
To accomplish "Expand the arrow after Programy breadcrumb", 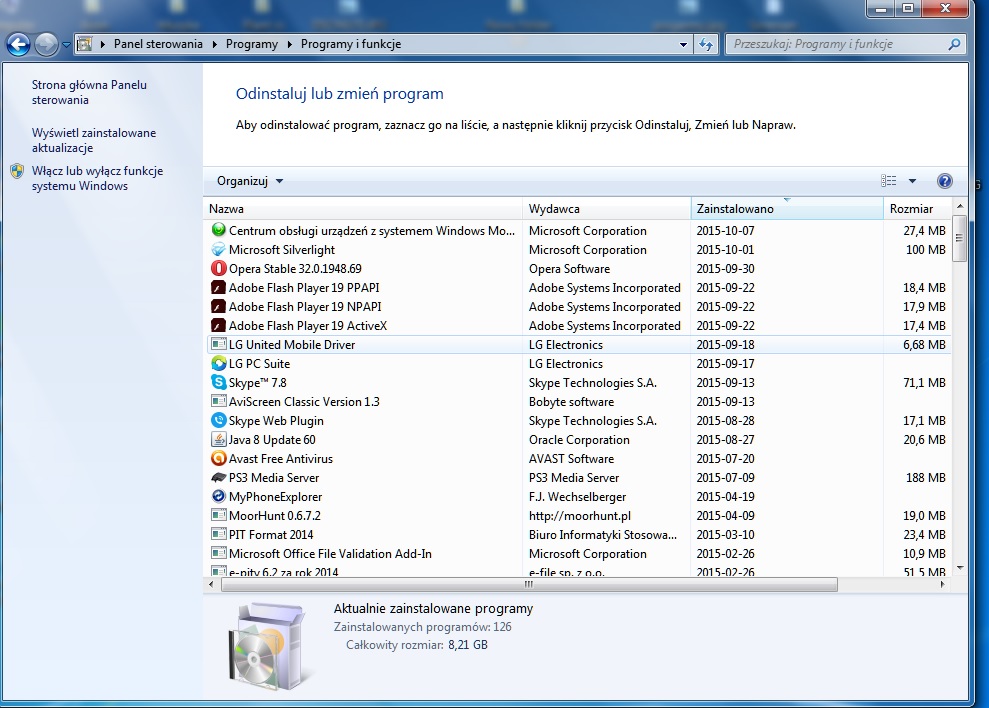I will pos(290,44).
